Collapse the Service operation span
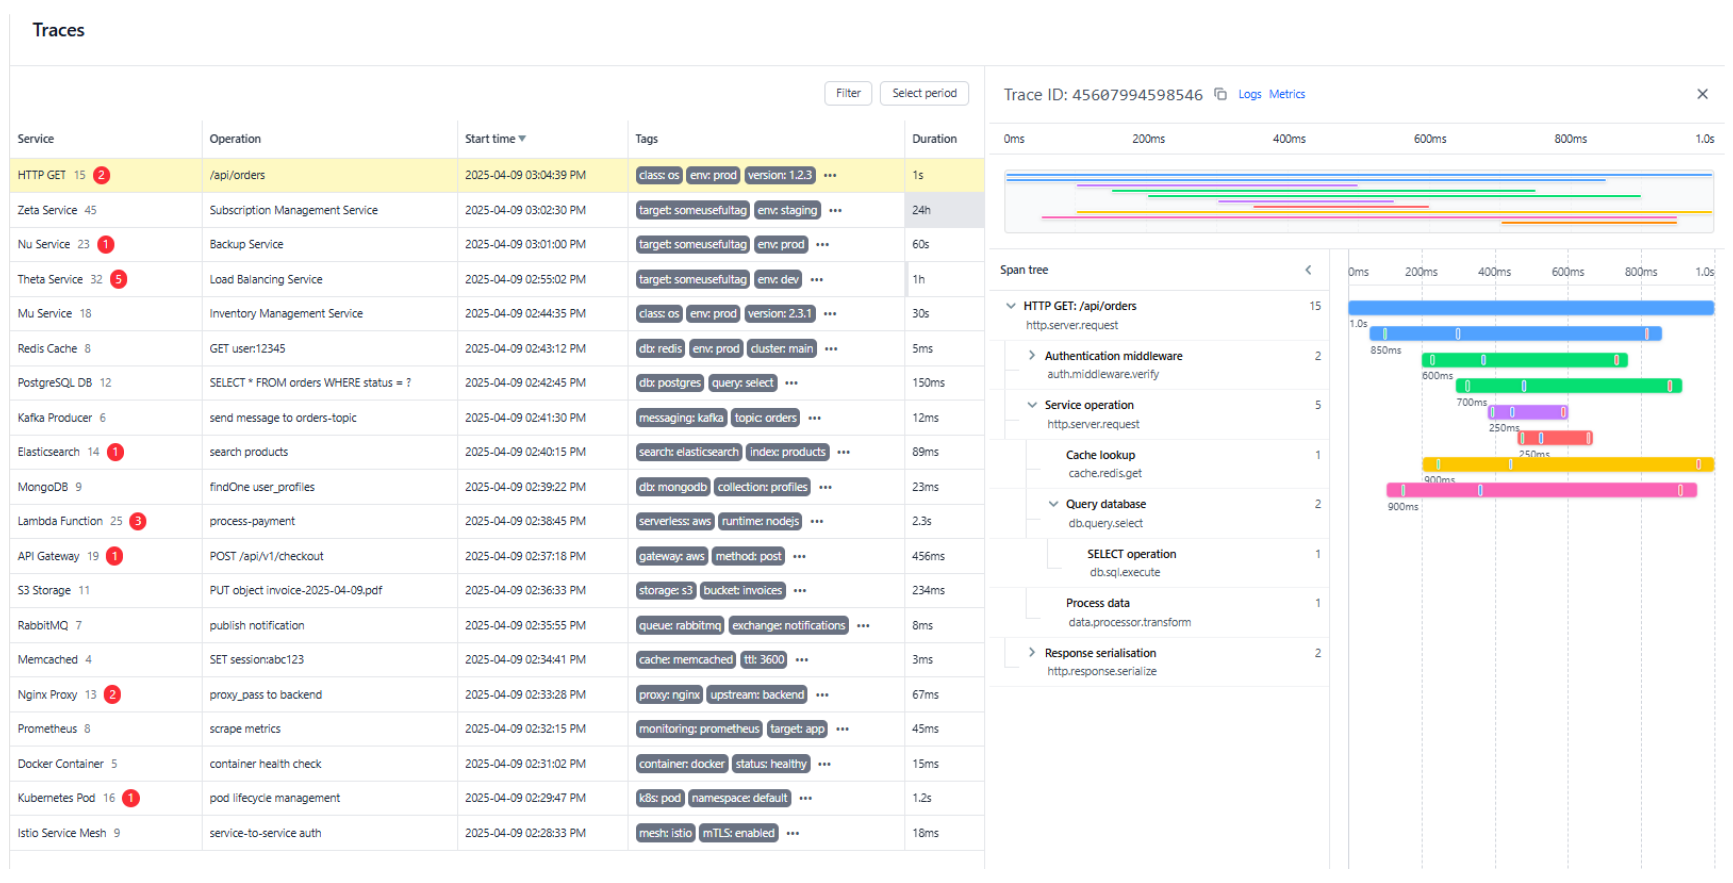1733x883 pixels. coord(1031,405)
